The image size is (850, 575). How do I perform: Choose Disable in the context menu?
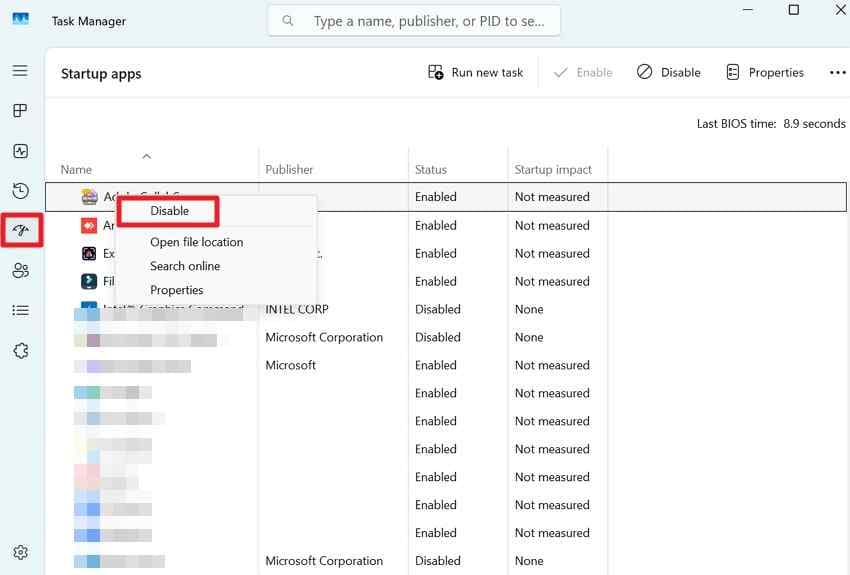click(169, 211)
